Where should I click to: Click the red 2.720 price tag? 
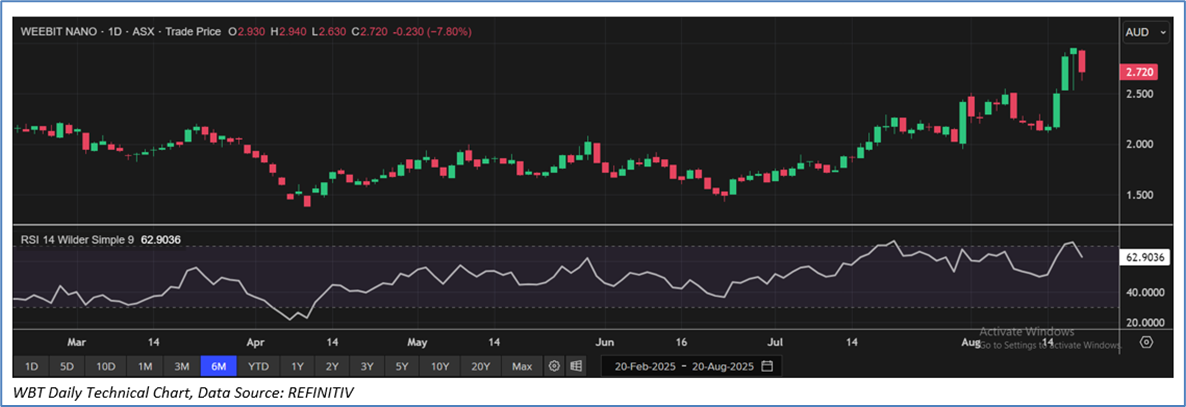(x=1141, y=73)
